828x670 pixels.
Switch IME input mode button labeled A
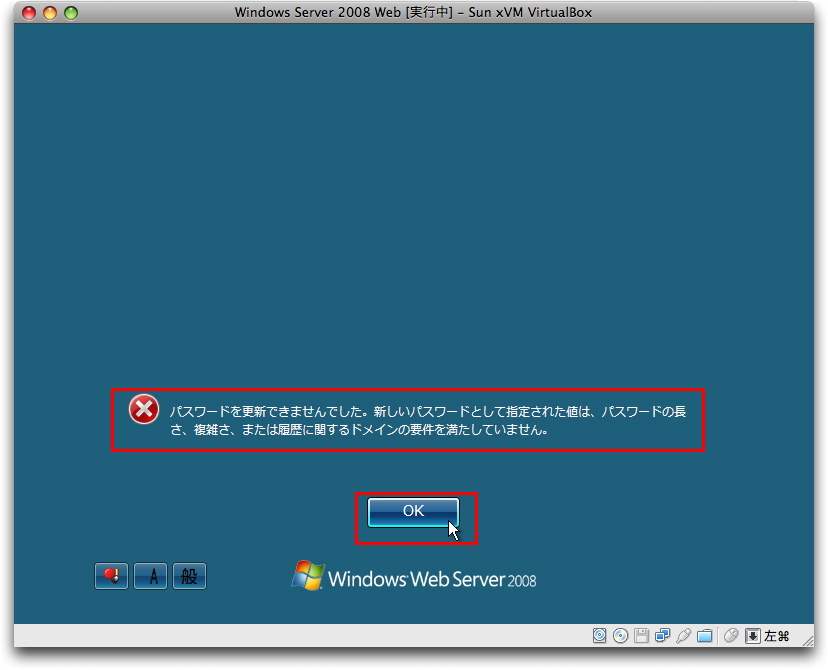pos(150,575)
